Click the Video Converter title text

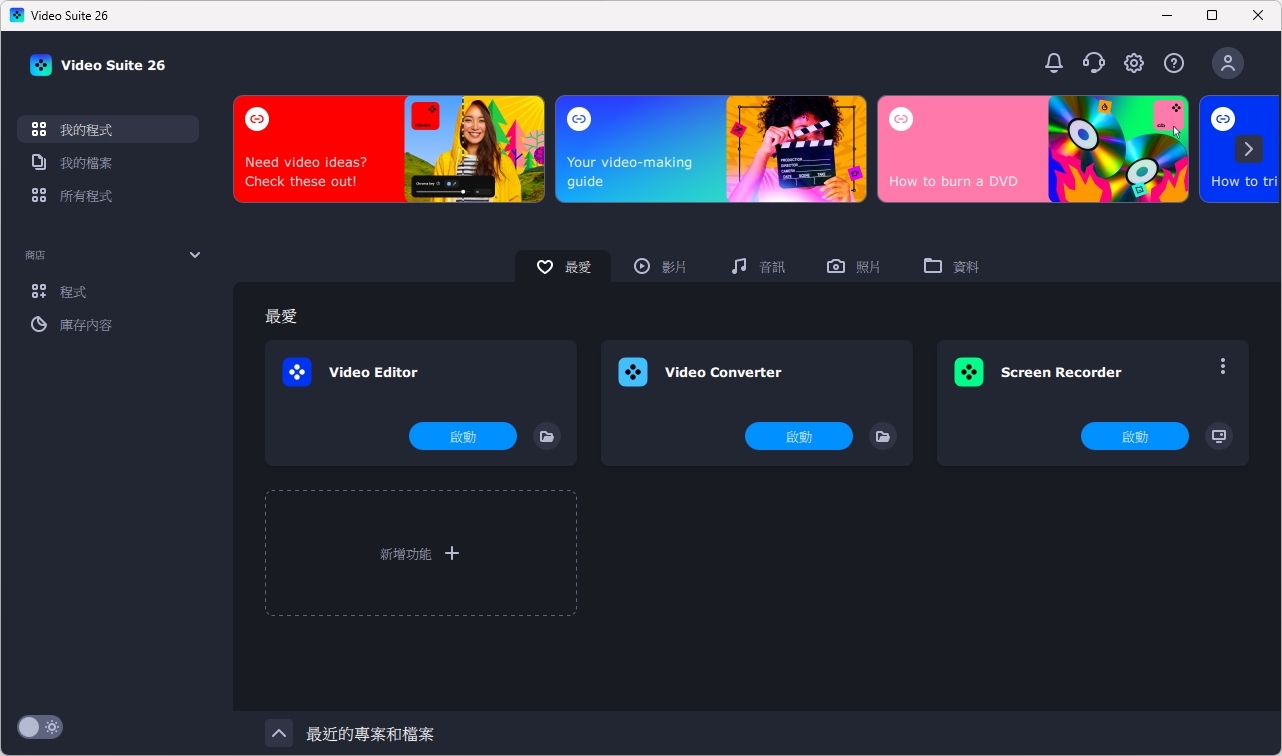point(723,372)
